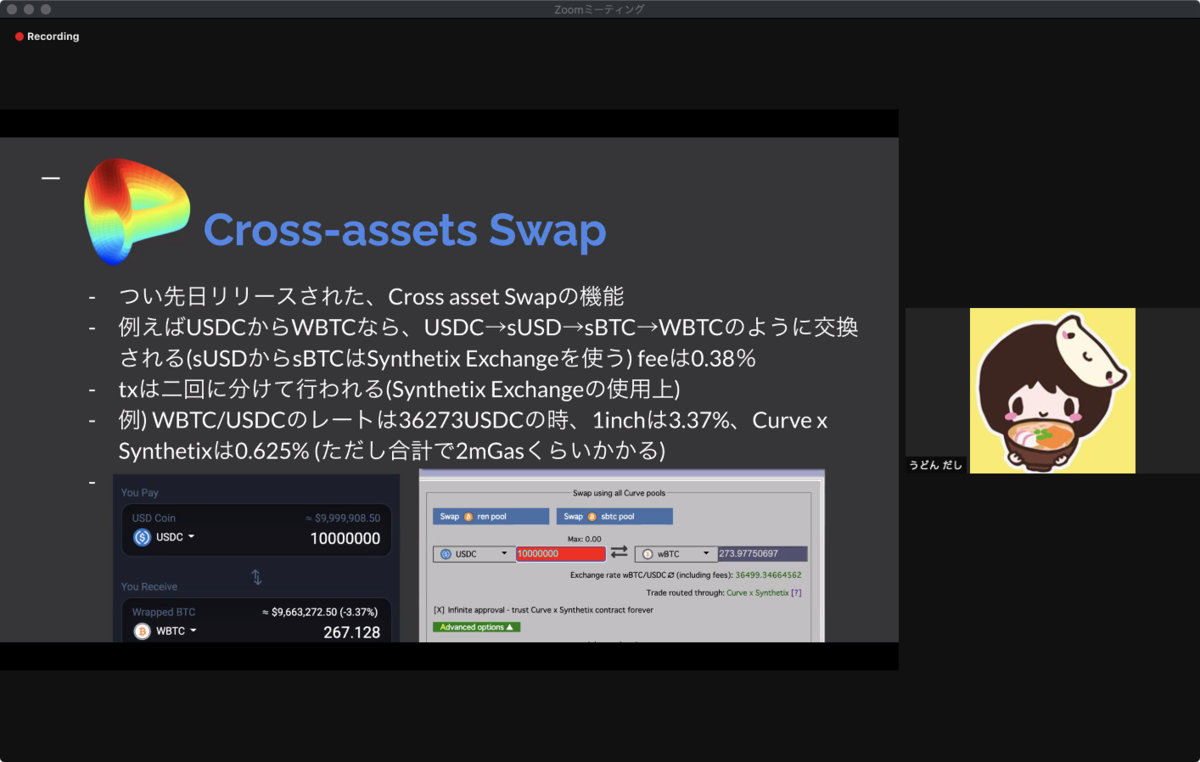
Task: Click the swap direction arrows between Pay and Receive
Action: (256, 577)
